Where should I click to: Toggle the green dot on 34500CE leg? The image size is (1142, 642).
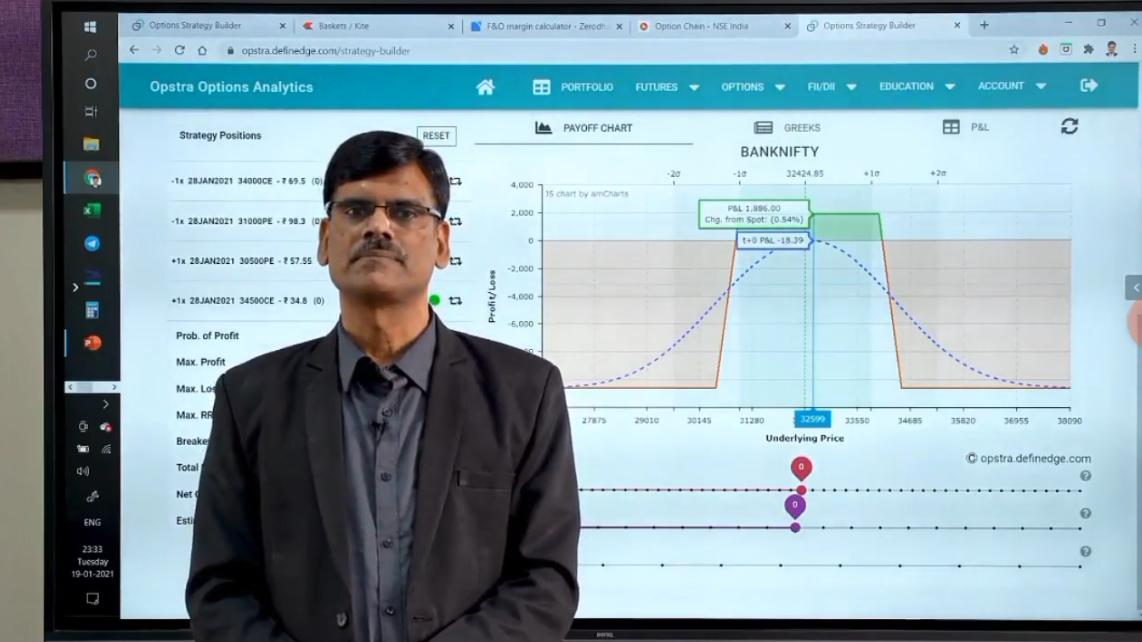pos(435,300)
